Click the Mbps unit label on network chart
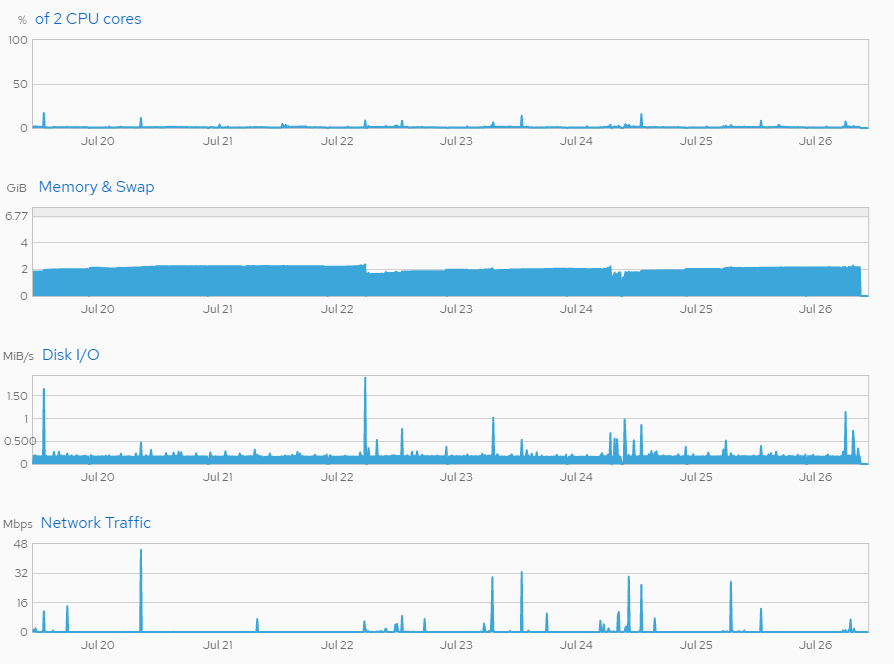 click(x=18, y=523)
